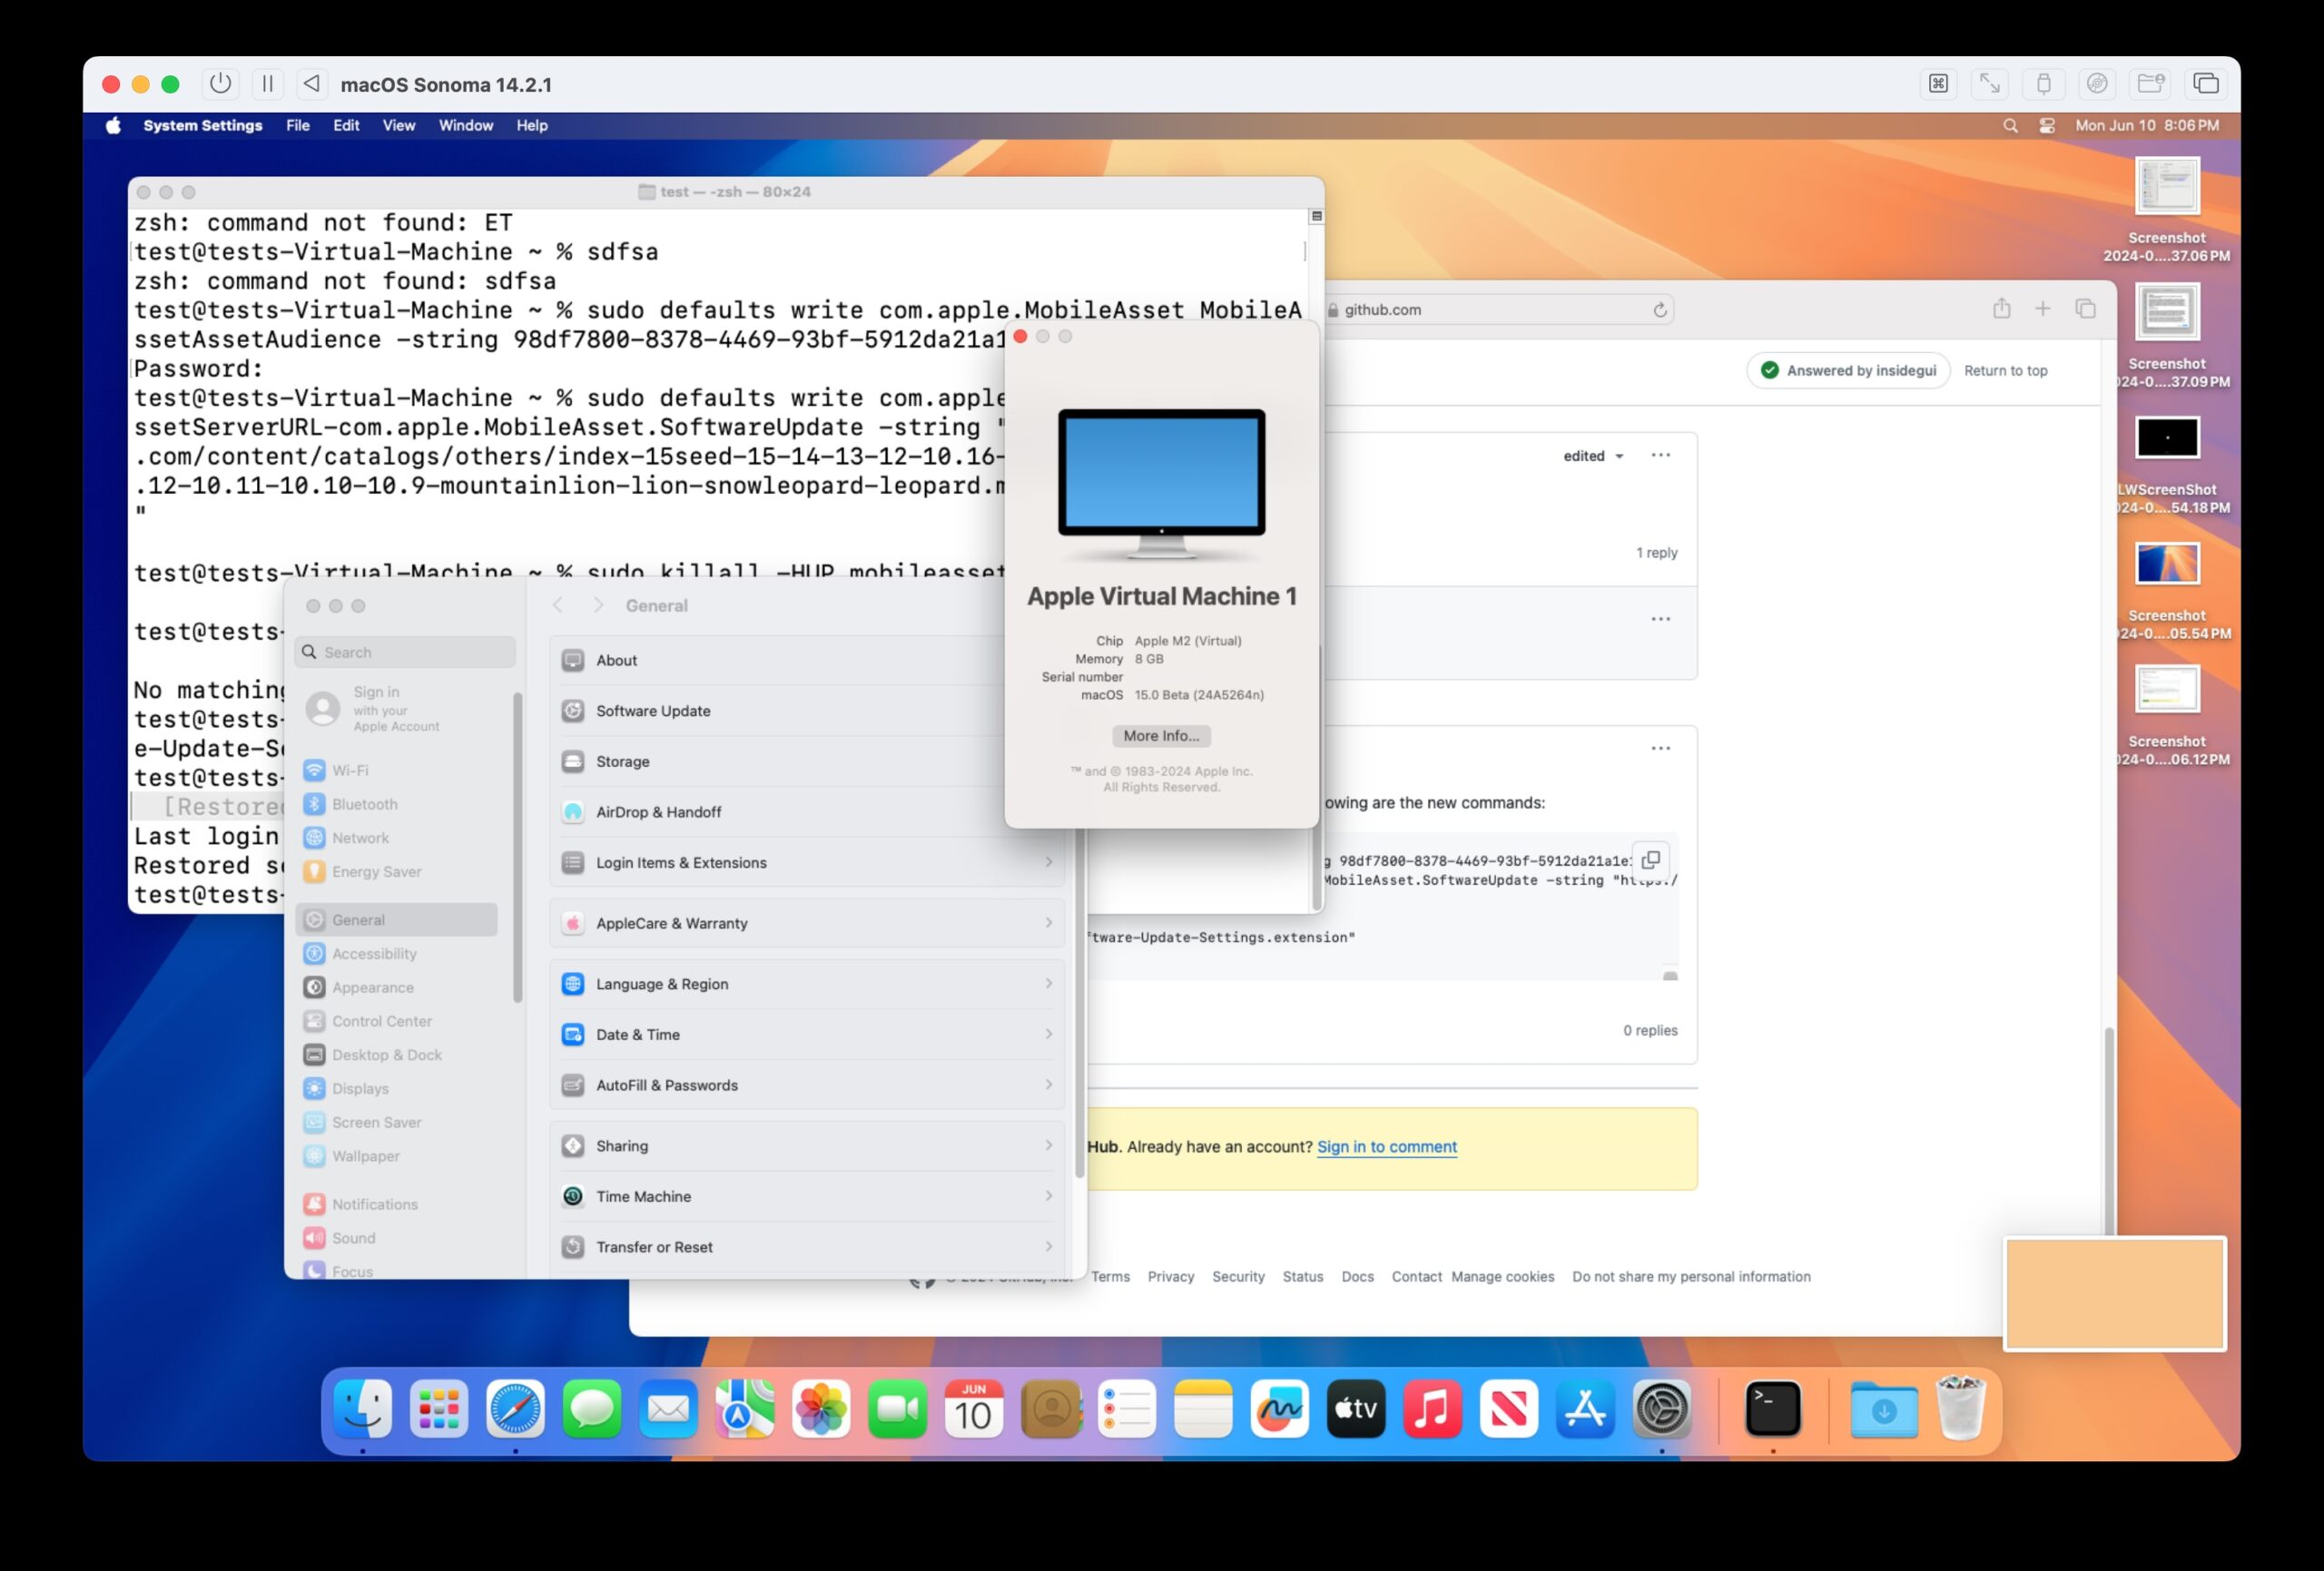Screen dimensions: 2324x1571
Task: Click the System Settings Search field
Action: (x=406, y=652)
